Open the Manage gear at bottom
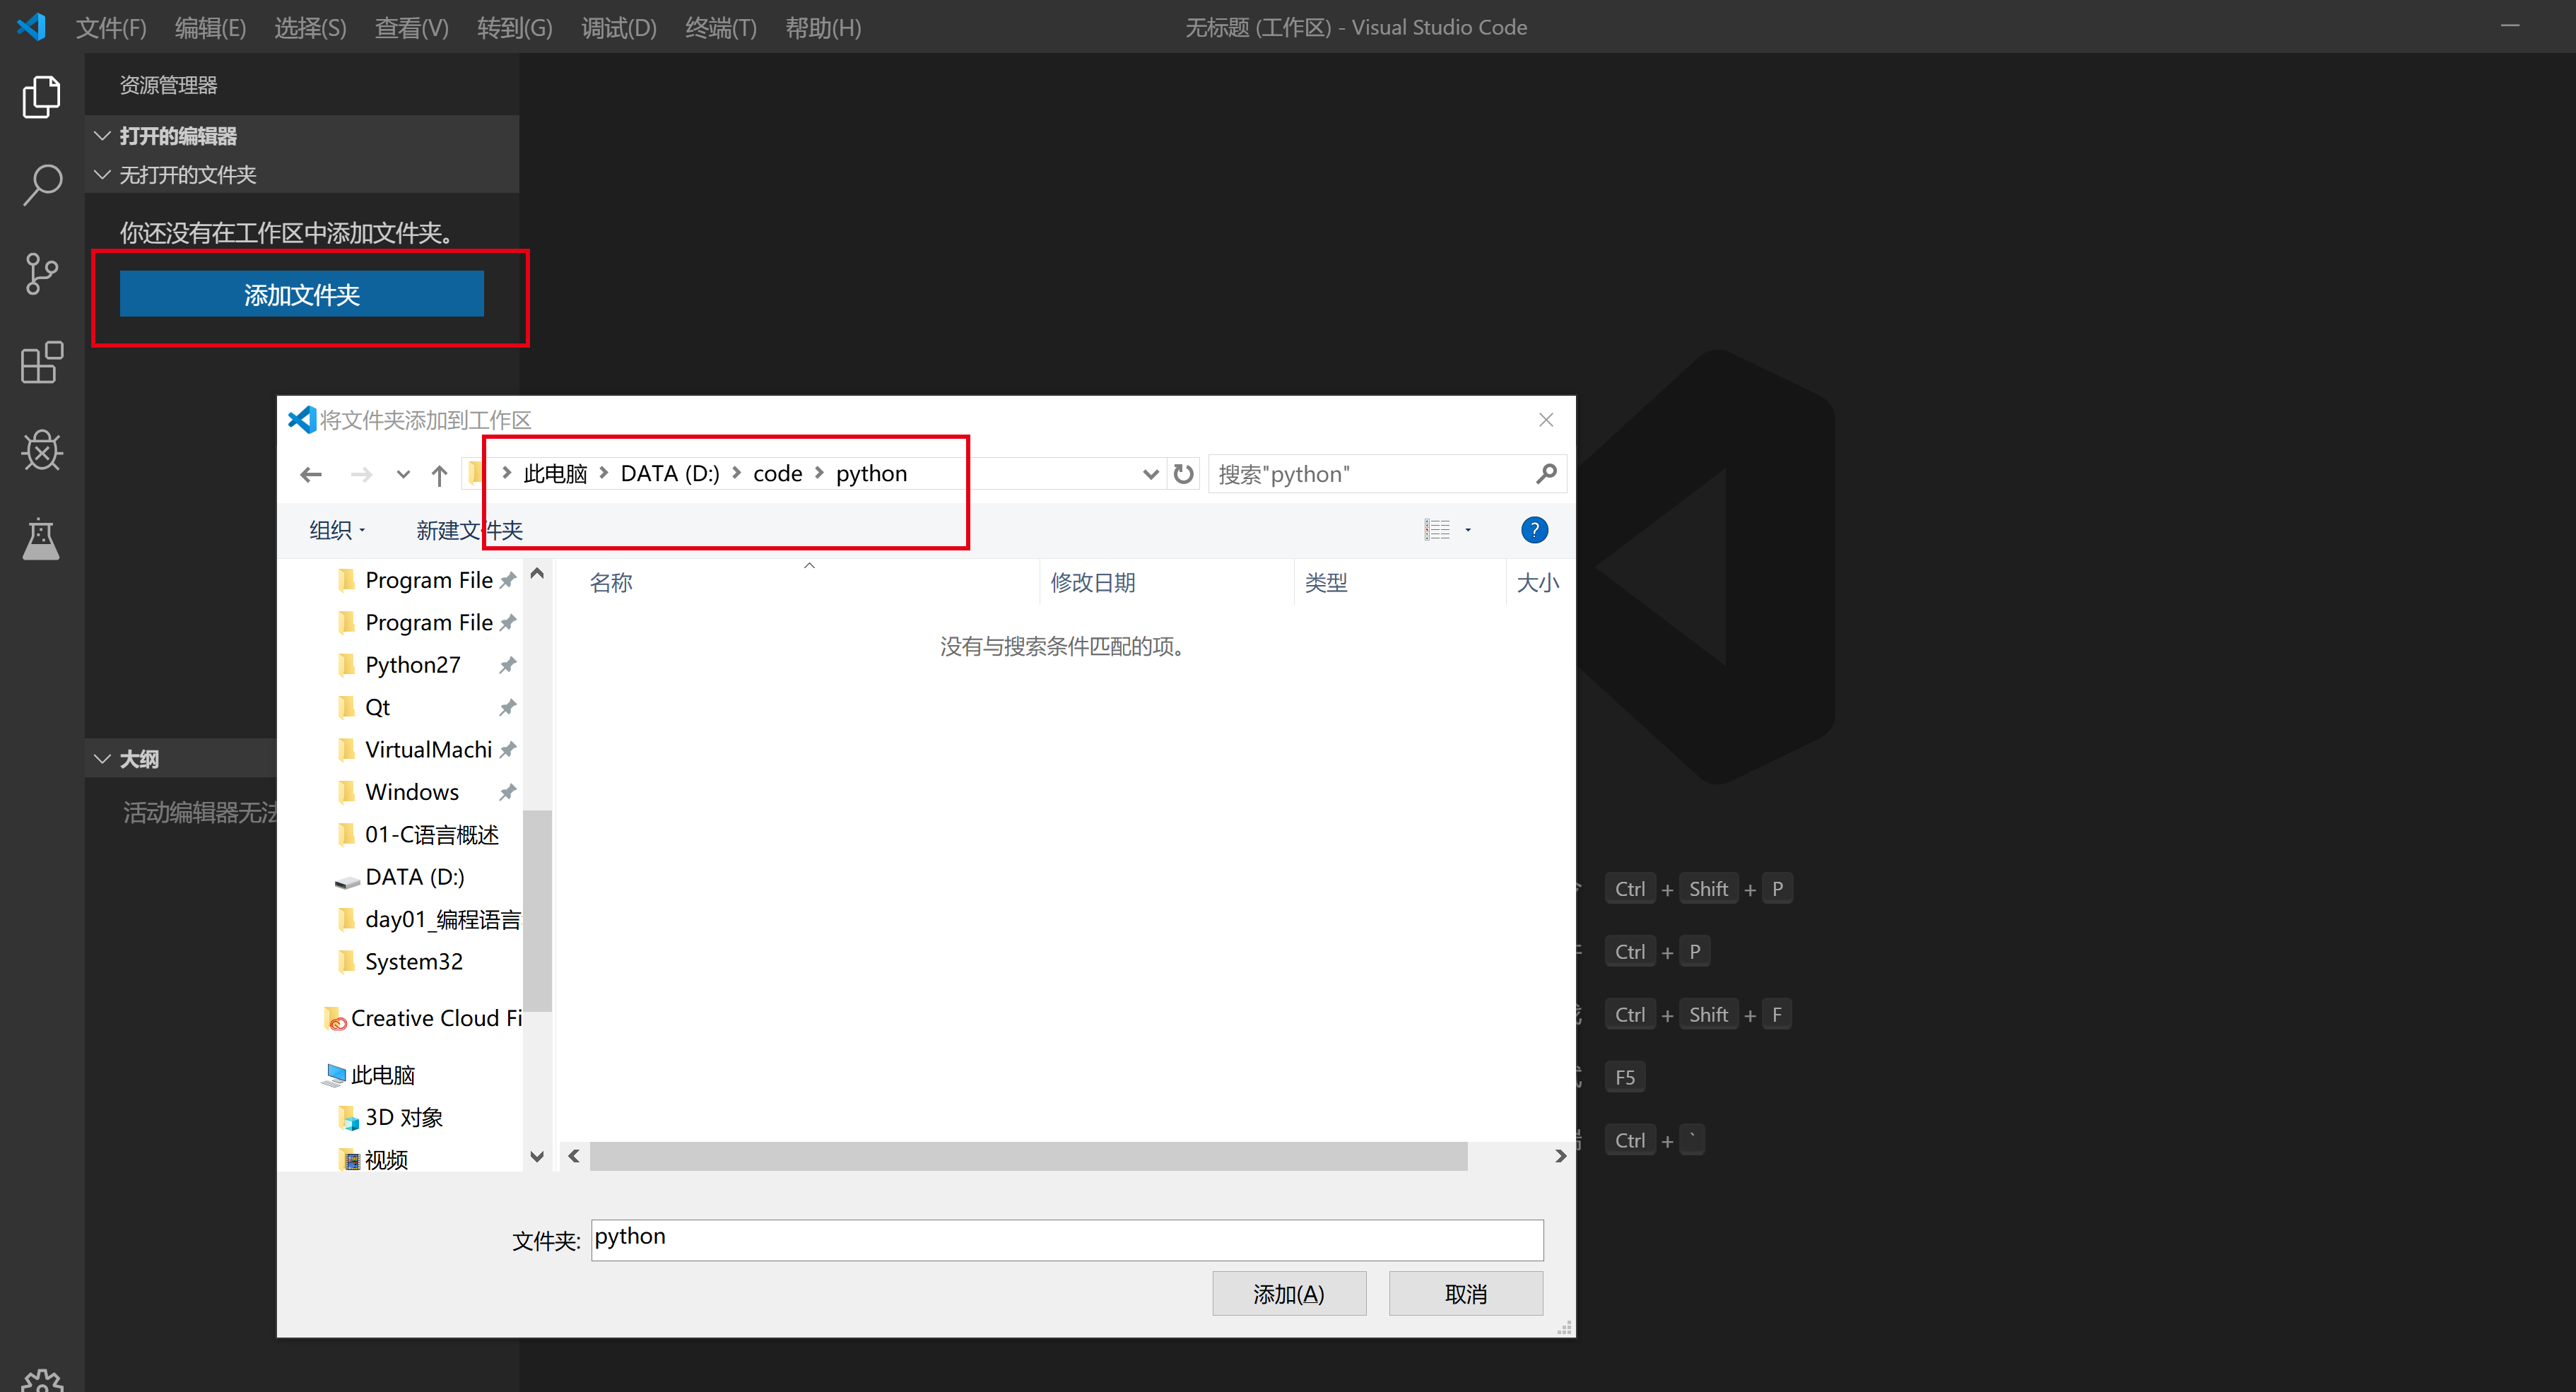Image resolution: width=2576 pixels, height=1392 pixels. coord(41,1380)
